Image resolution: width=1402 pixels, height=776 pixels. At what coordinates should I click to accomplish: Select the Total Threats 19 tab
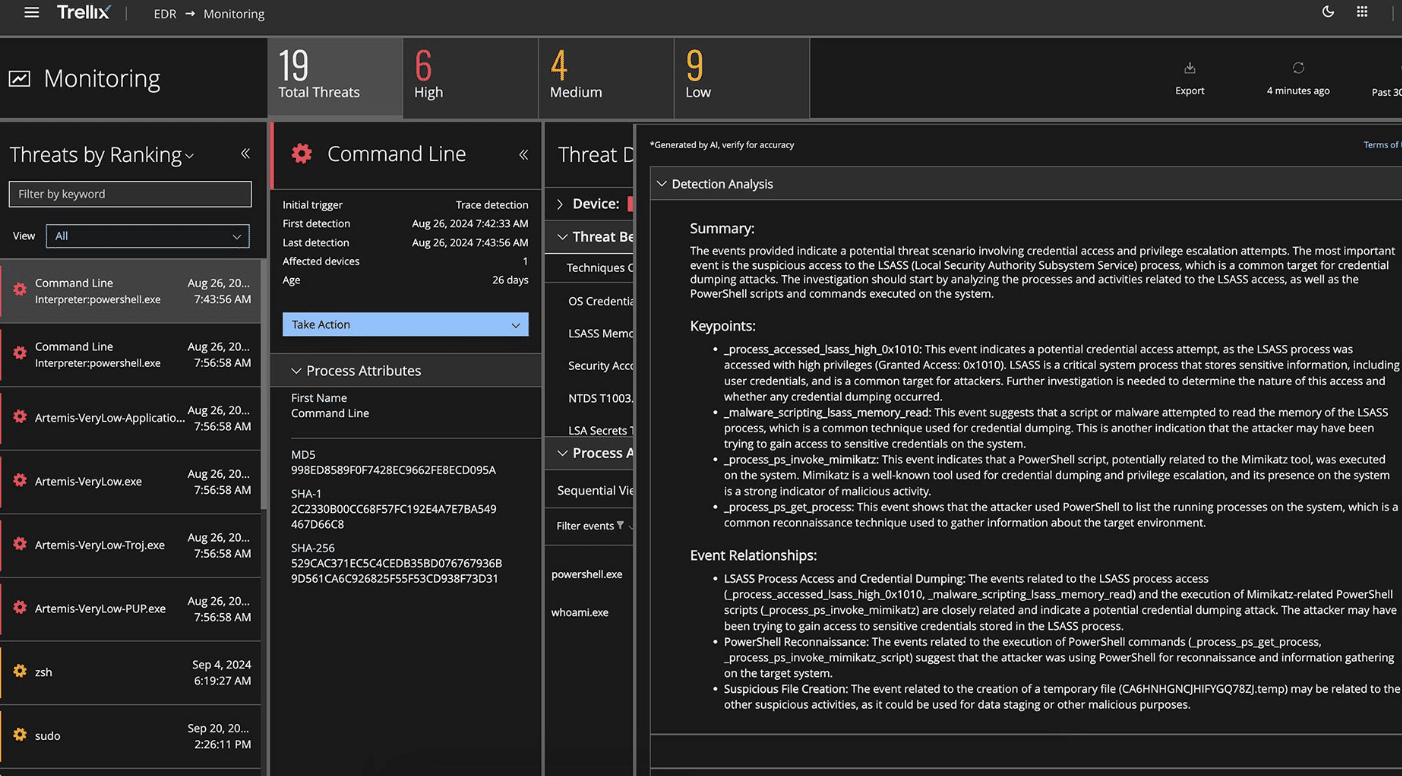[x=335, y=78]
